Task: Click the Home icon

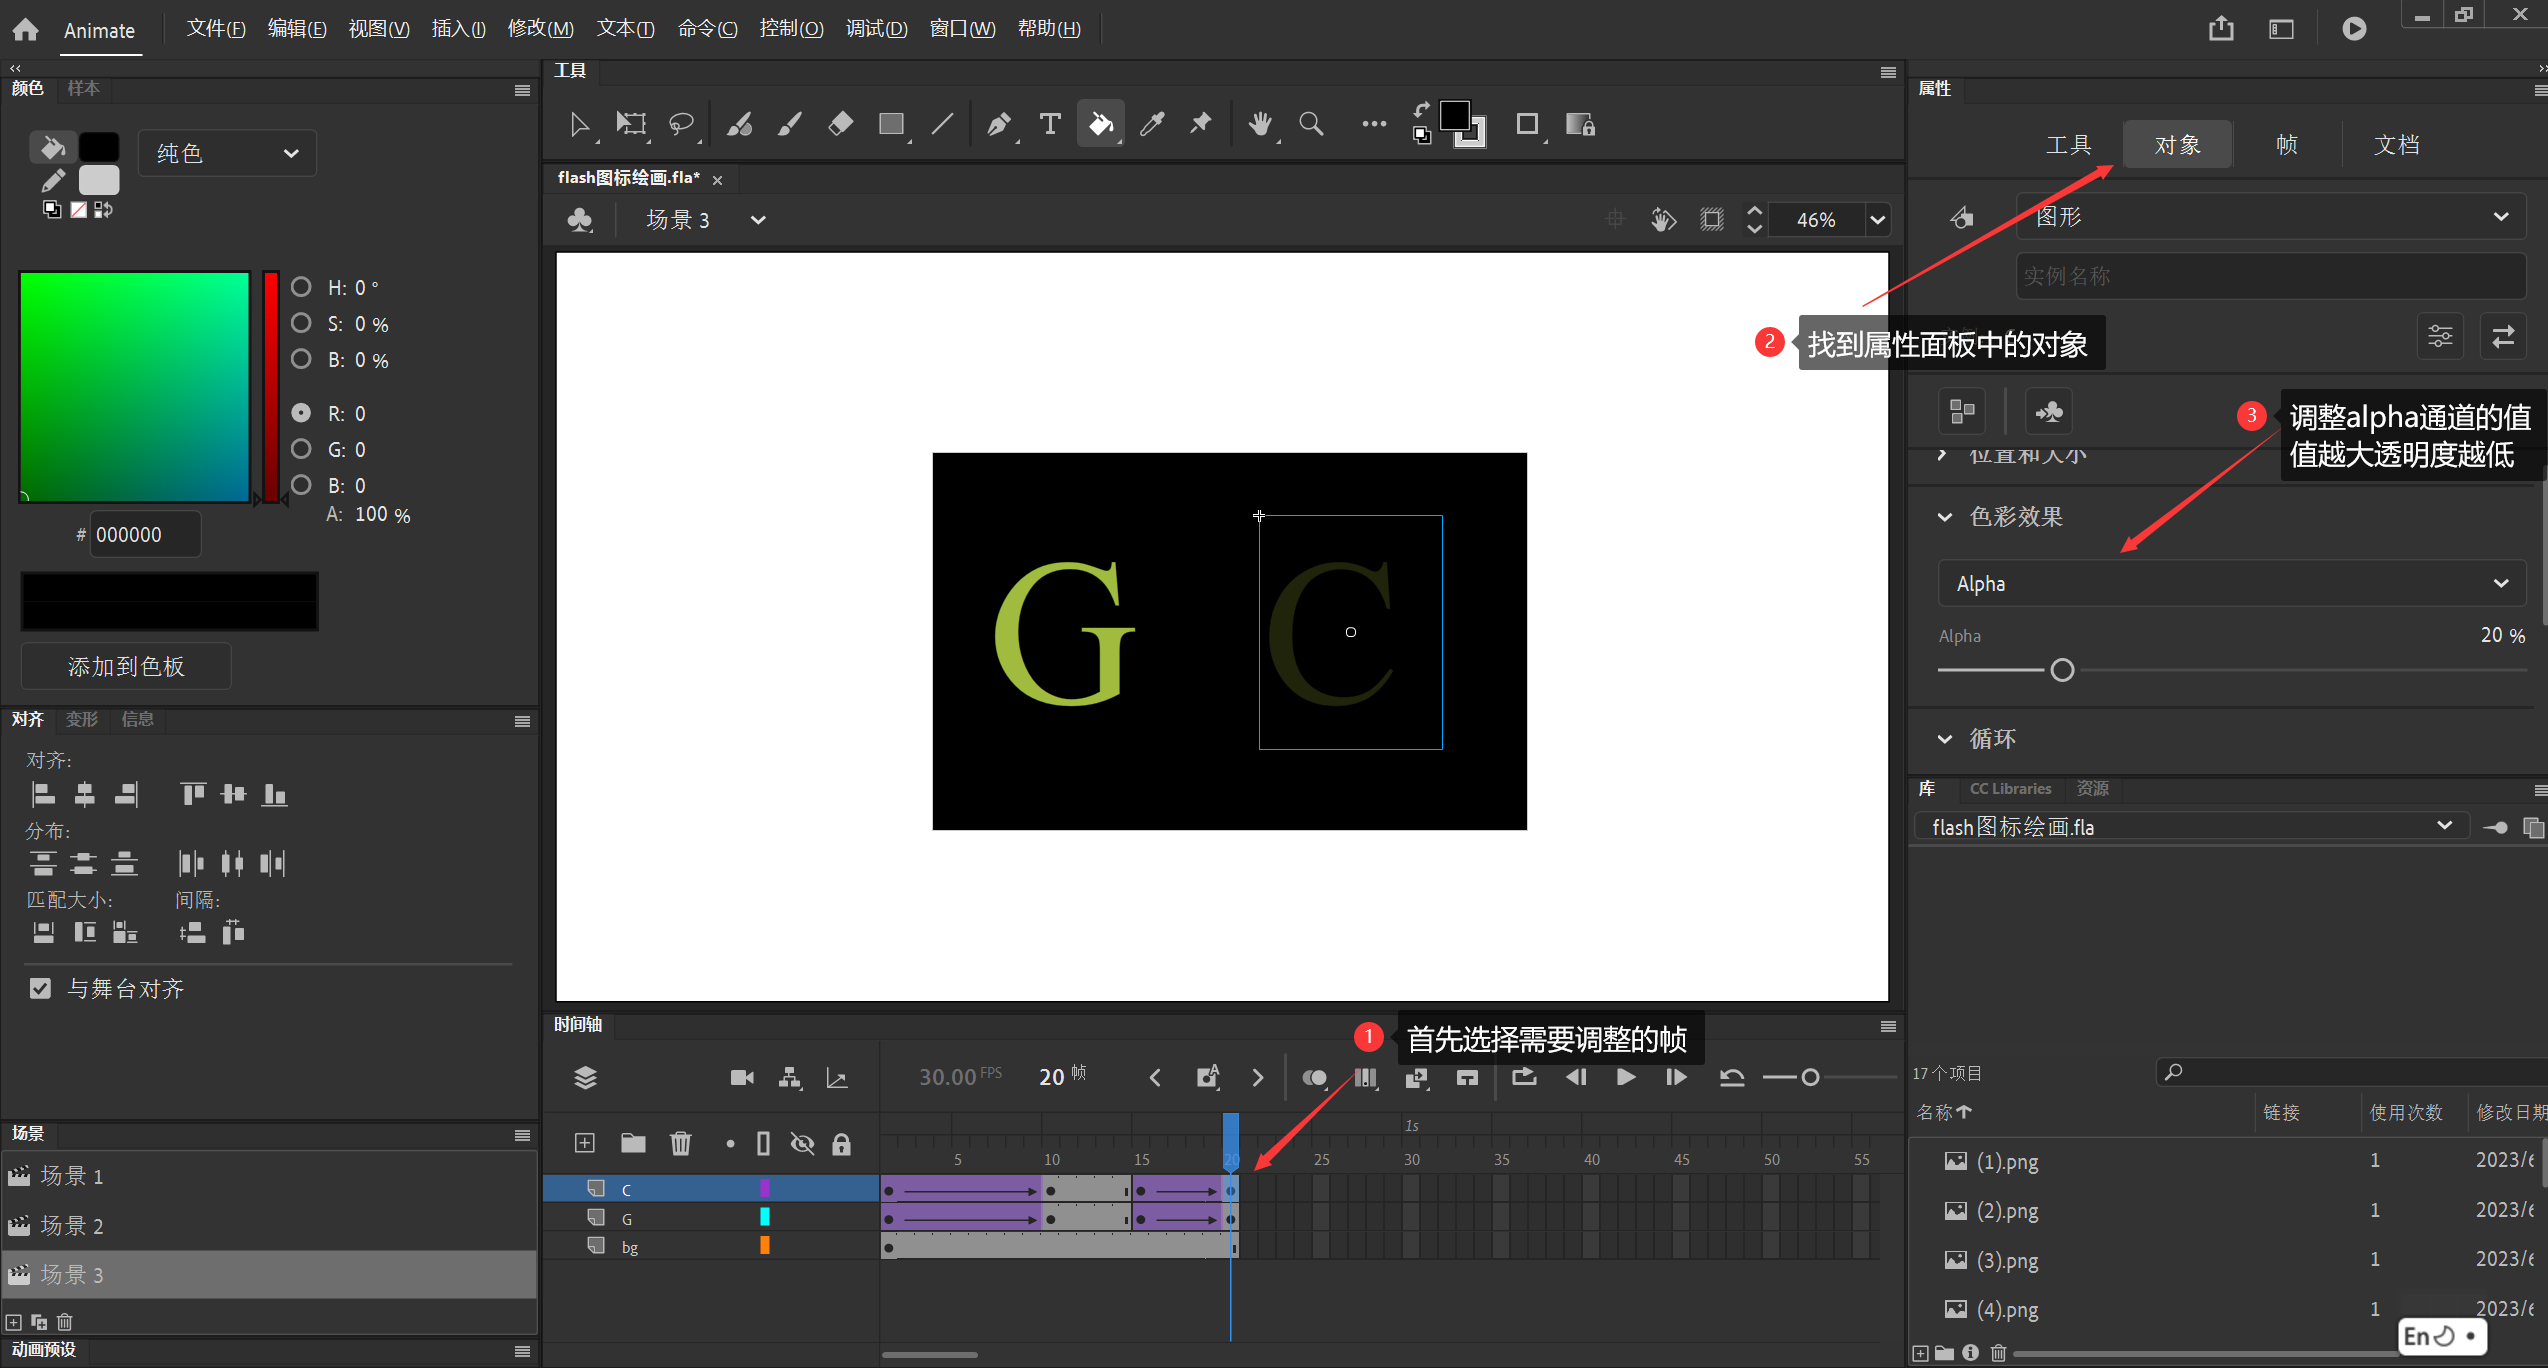Action: 26,30
